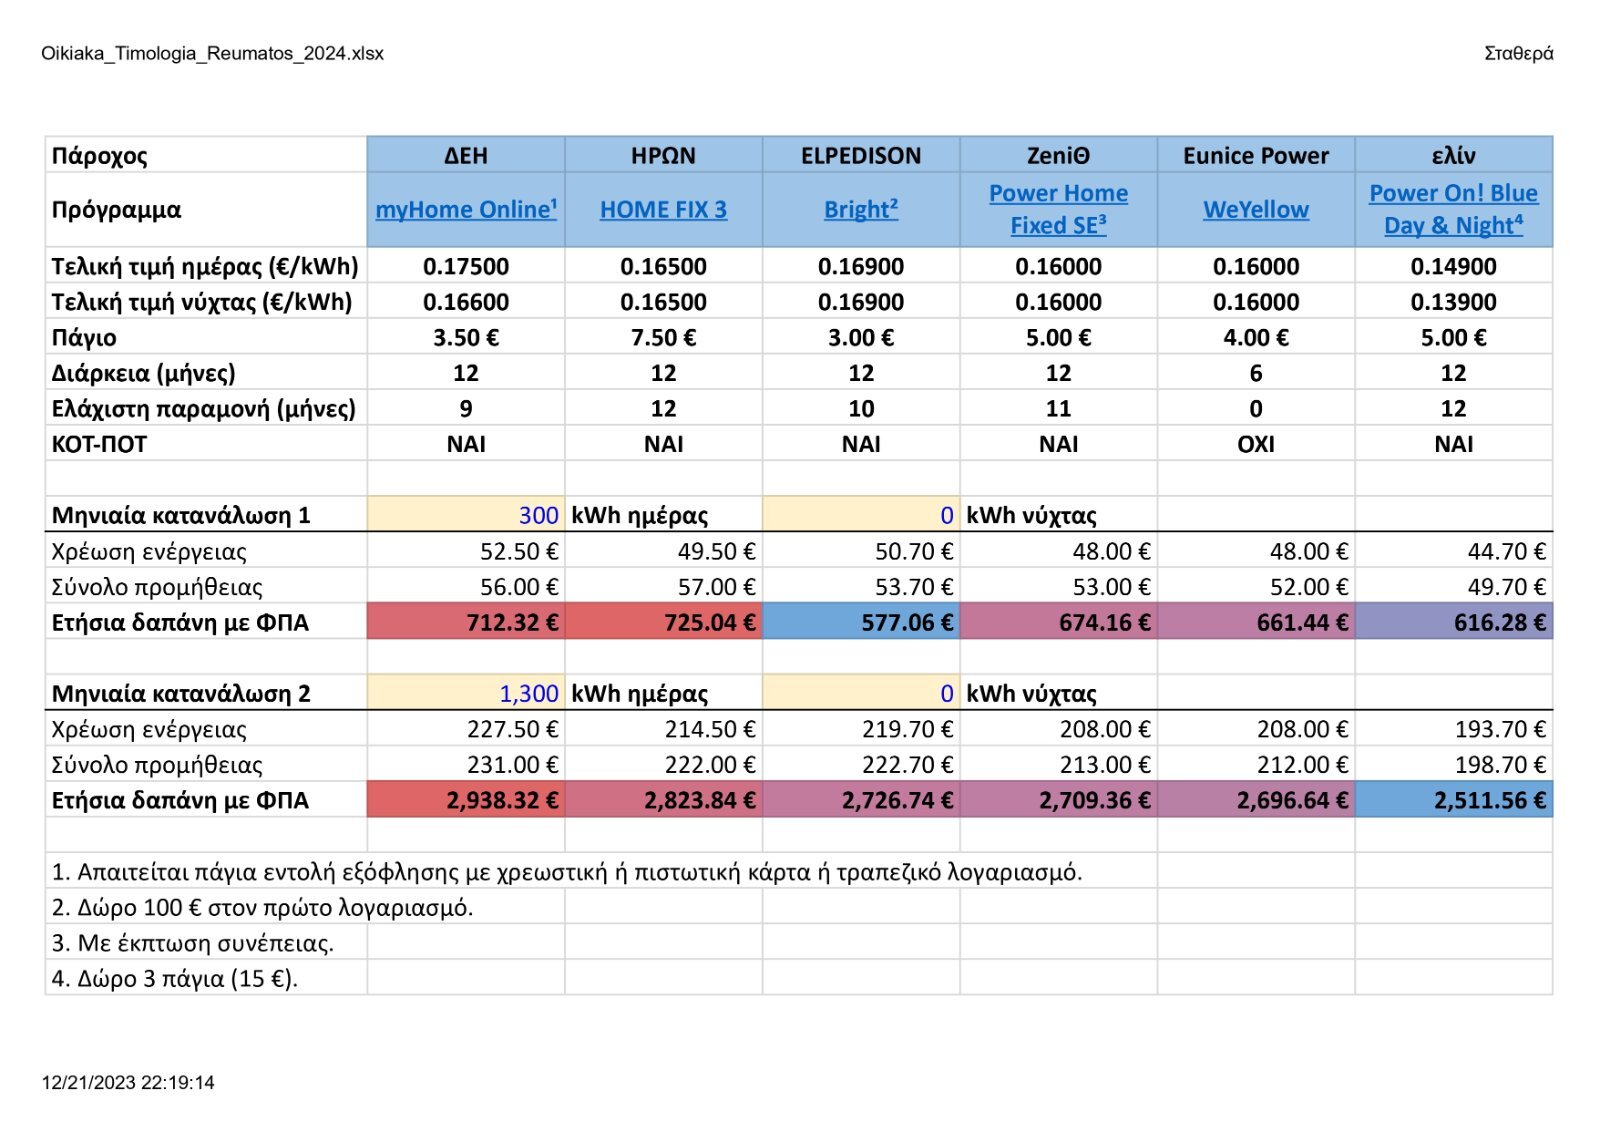Viewport: 1600px width, 1132px height.
Task: Click the 12/21/2023 22:19:14 timestamp footer
Action: (x=128, y=1082)
